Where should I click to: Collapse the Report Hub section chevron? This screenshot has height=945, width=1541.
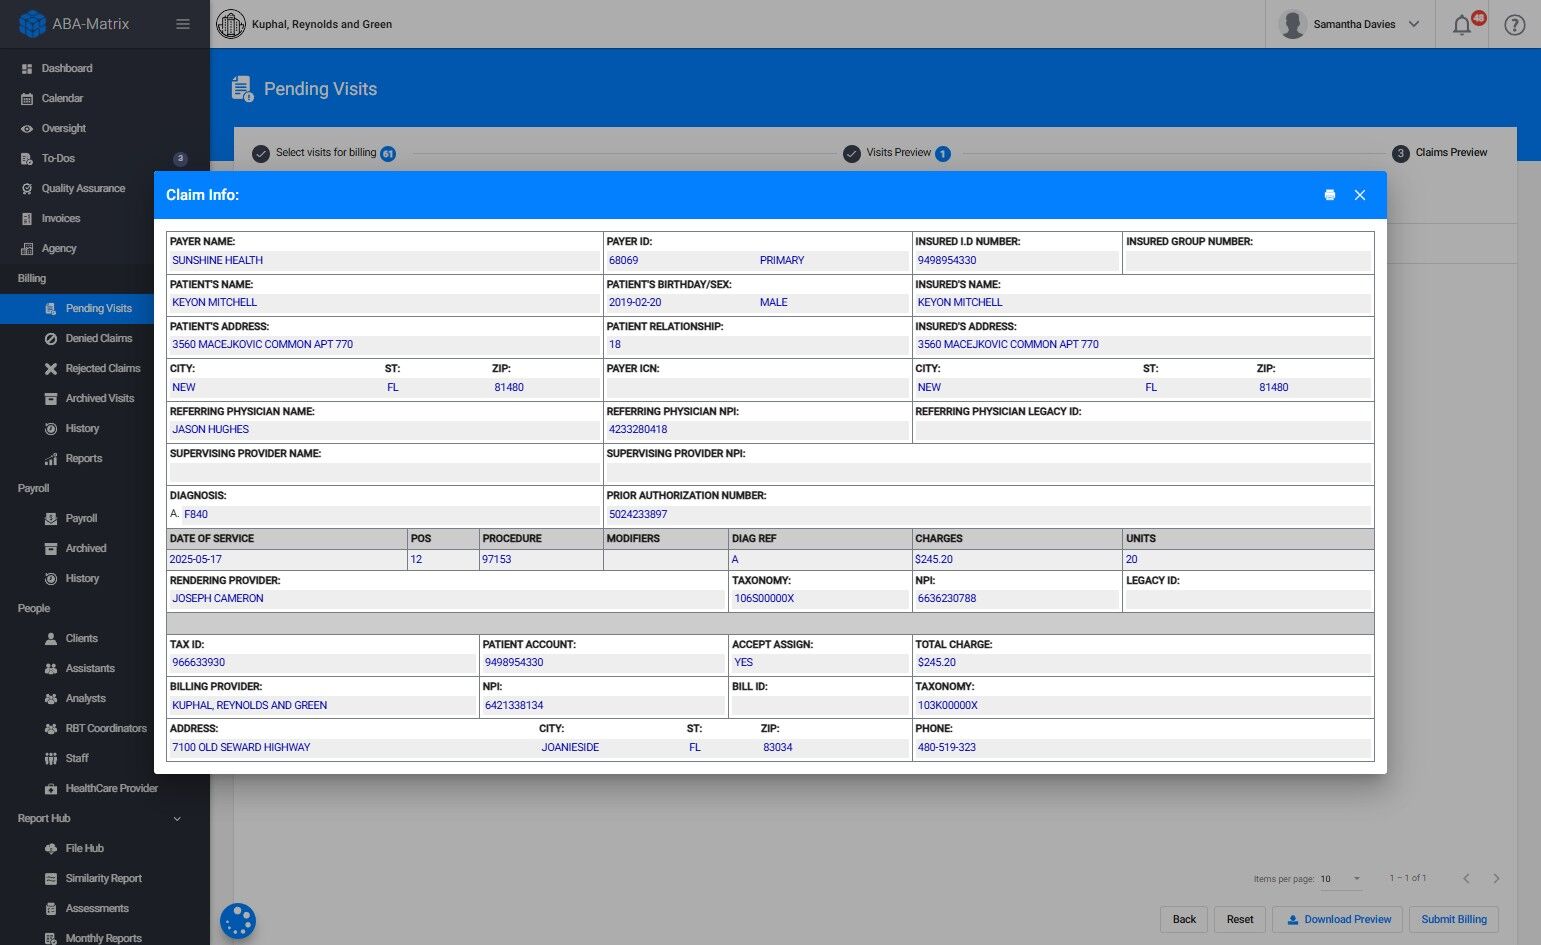(177, 819)
